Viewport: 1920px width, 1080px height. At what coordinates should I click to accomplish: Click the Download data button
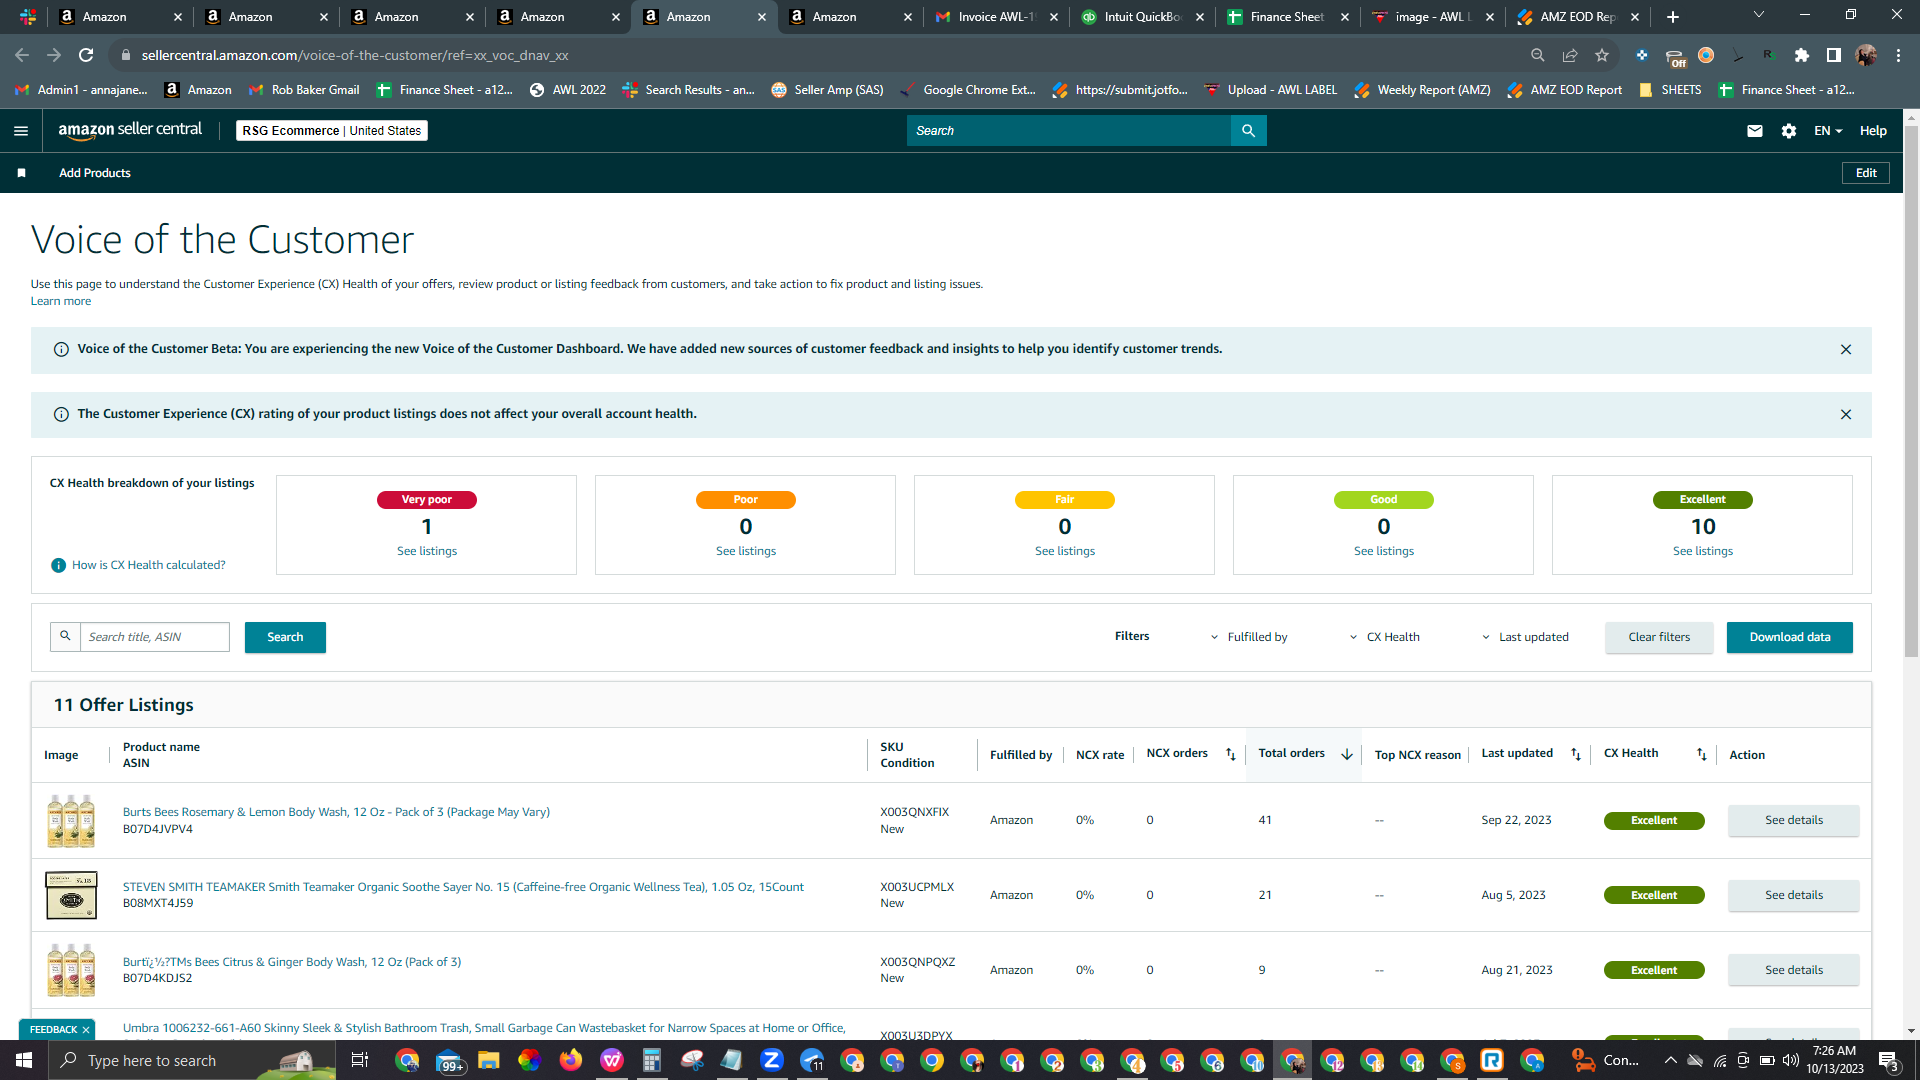tap(1789, 638)
